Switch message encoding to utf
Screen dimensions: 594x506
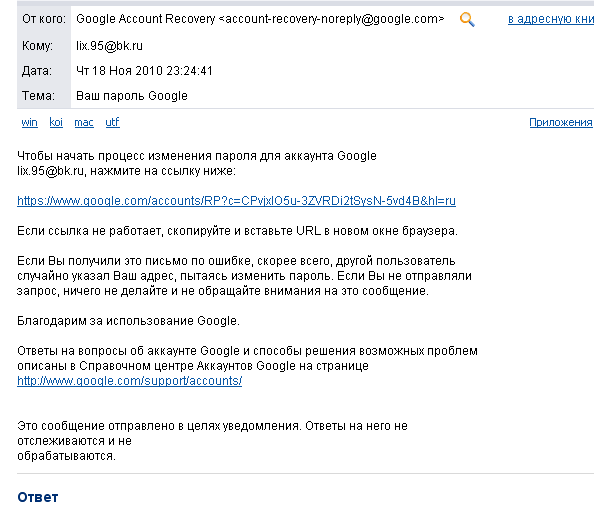(x=113, y=122)
